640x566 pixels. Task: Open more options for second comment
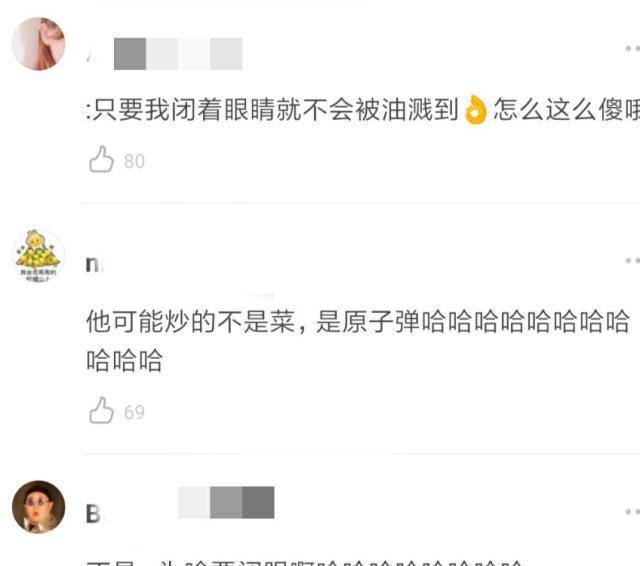tap(632, 260)
